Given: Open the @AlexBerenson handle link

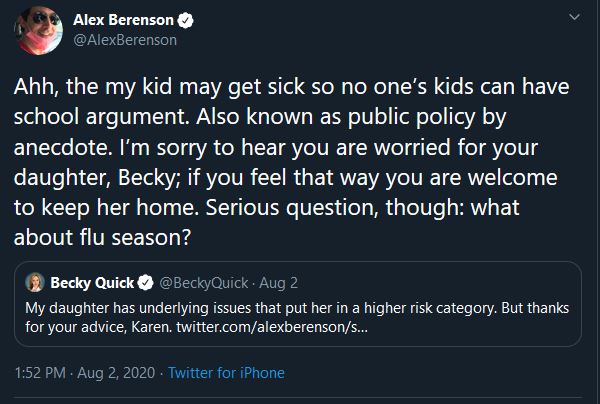Looking at the screenshot, I should [x=125, y=40].
